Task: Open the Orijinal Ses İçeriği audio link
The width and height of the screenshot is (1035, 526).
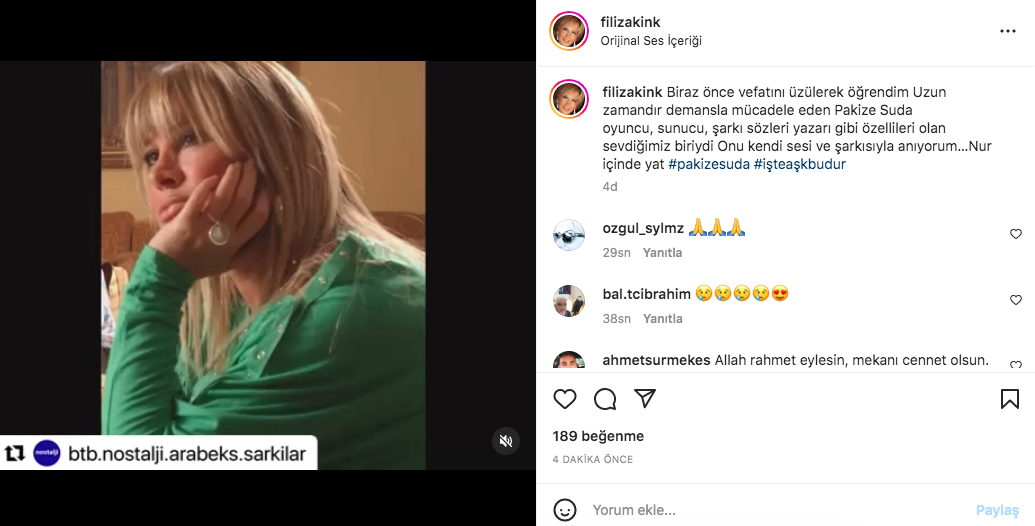Action: point(651,41)
